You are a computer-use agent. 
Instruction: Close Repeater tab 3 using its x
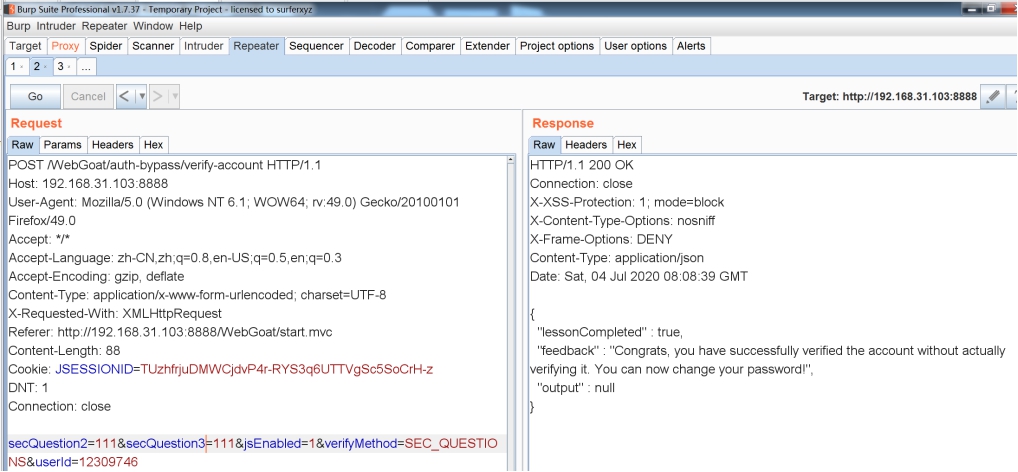tap(69, 67)
